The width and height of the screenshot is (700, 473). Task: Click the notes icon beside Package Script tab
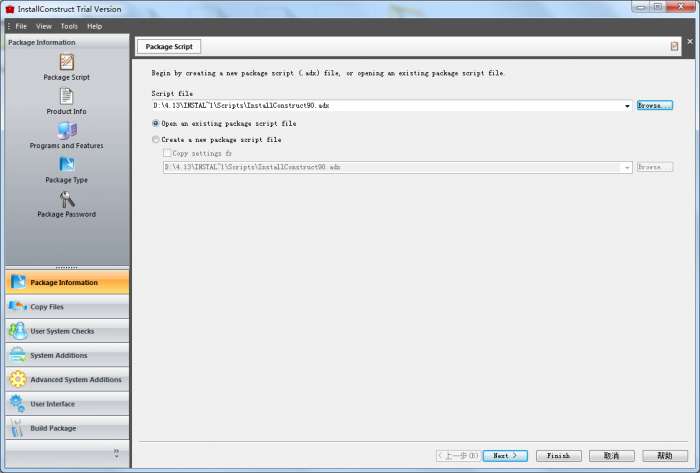click(x=674, y=46)
